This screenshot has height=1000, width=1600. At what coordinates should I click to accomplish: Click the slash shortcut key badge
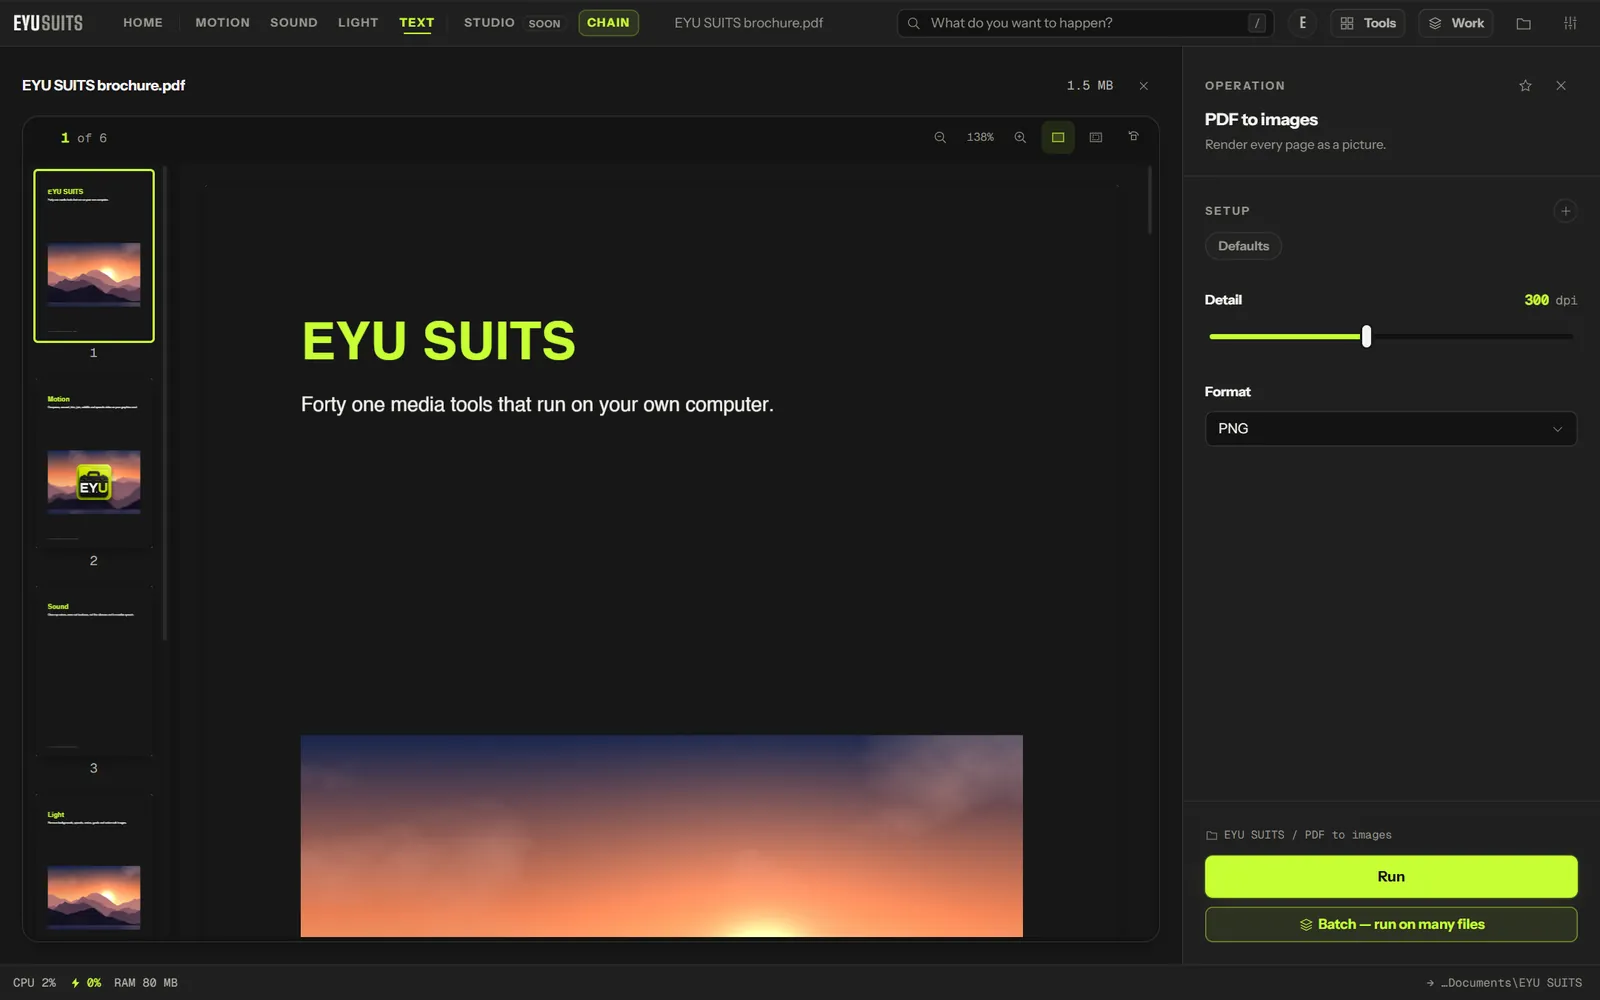pyautogui.click(x=1257, y=23)
